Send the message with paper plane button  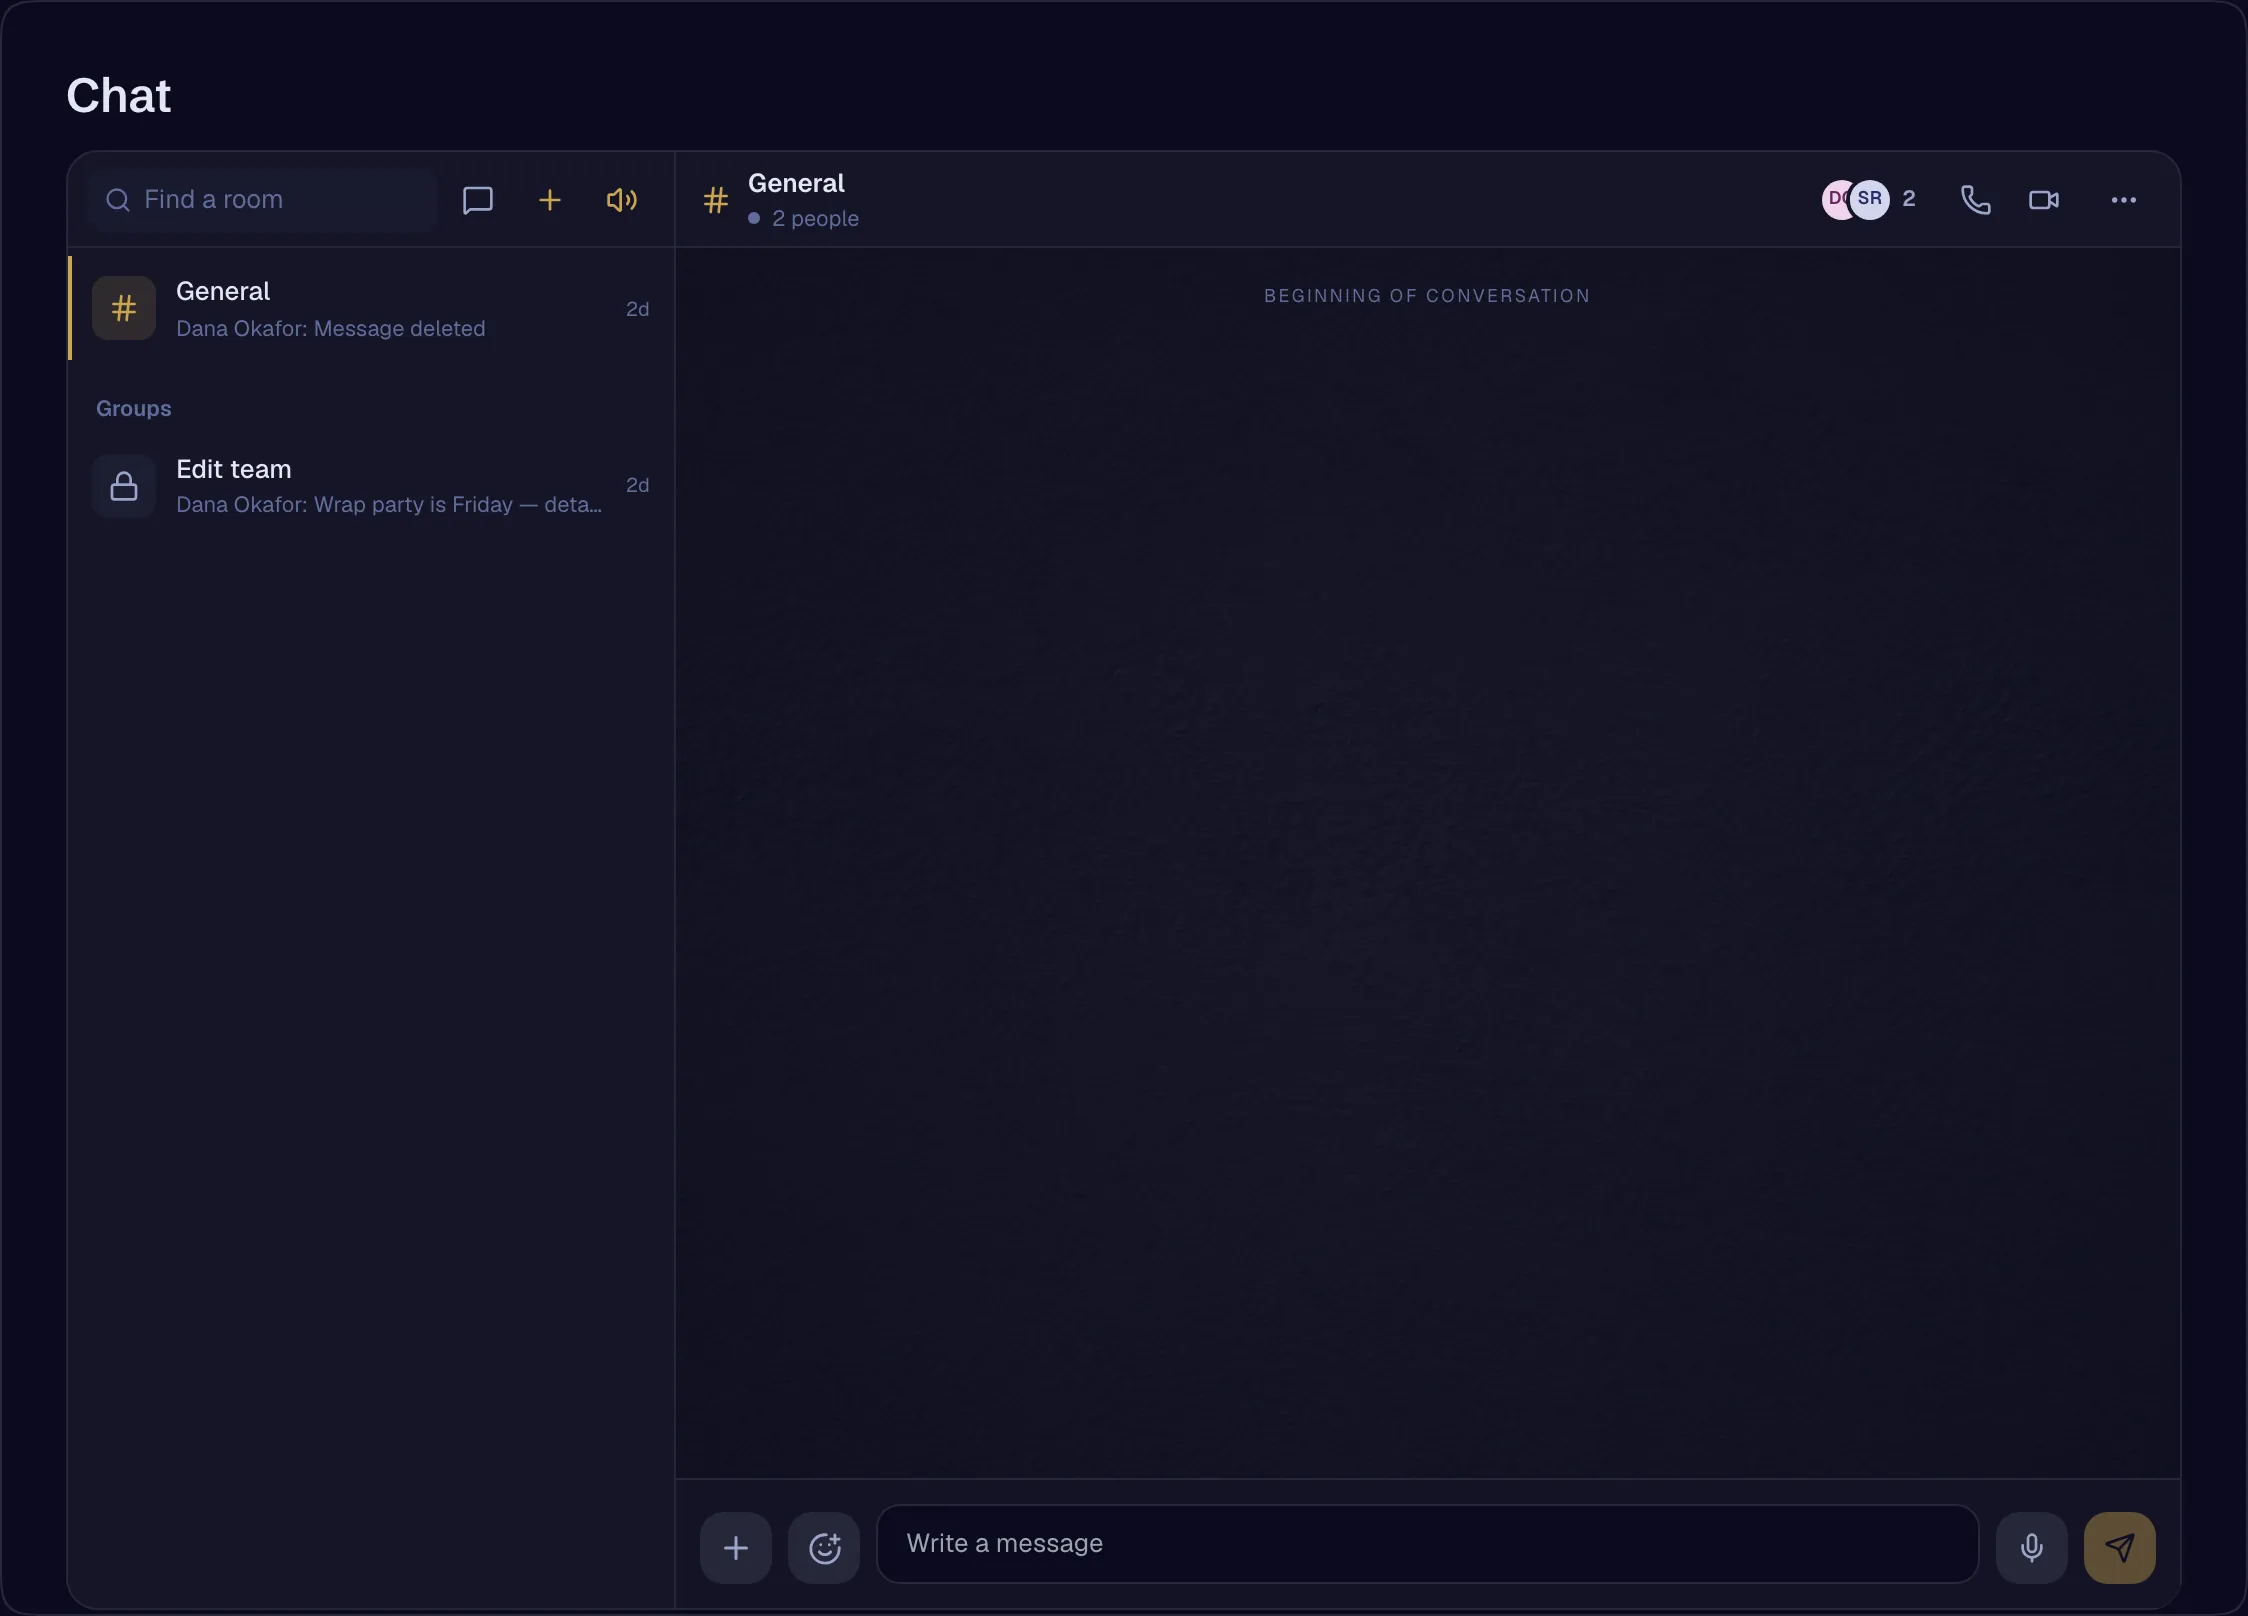coord(2120,1548)
